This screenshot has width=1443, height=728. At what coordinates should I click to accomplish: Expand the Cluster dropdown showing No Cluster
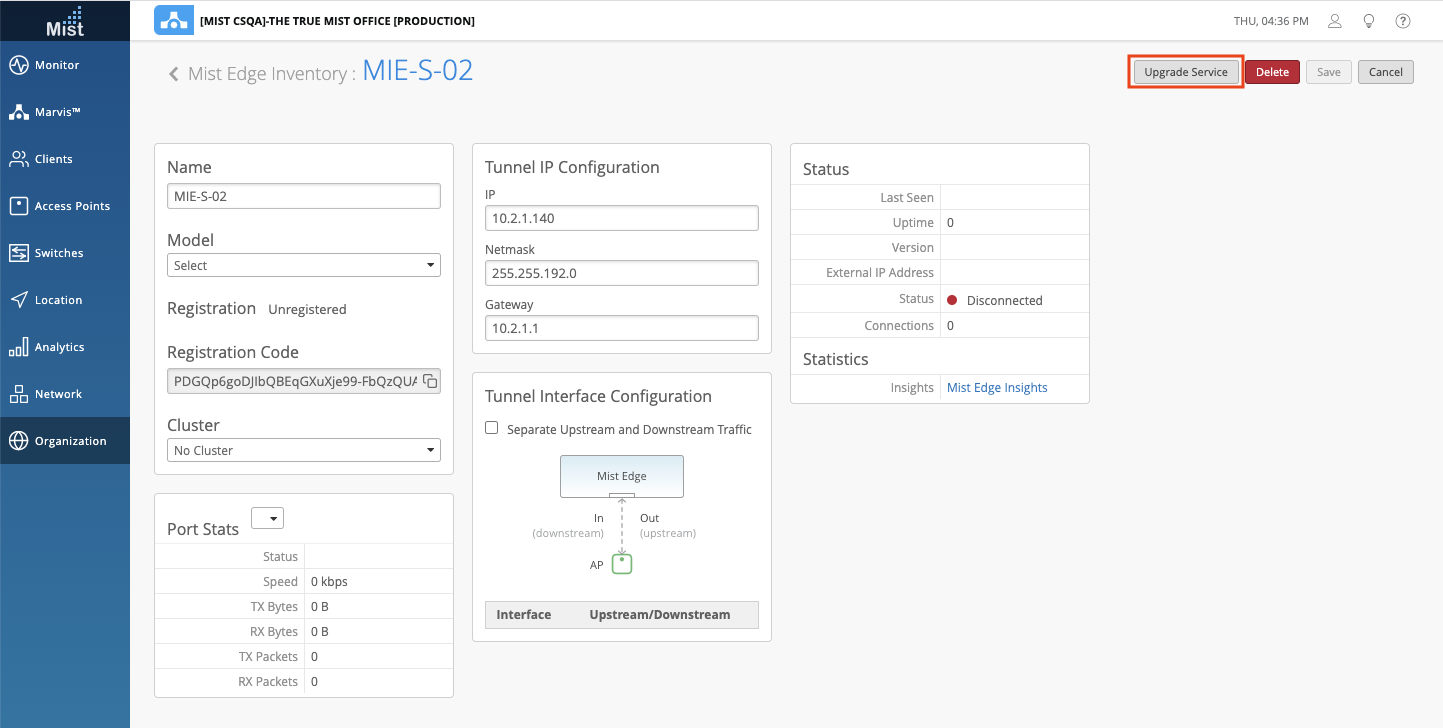point(303,450)
